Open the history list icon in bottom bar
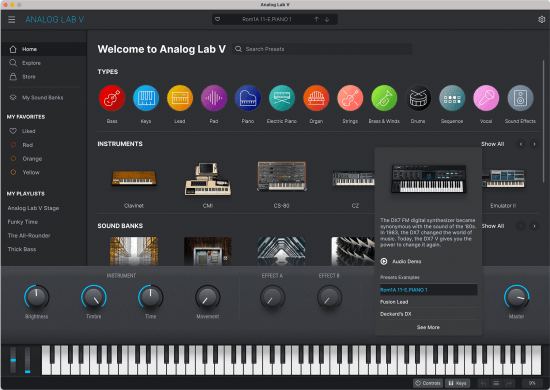 point(496,383)
